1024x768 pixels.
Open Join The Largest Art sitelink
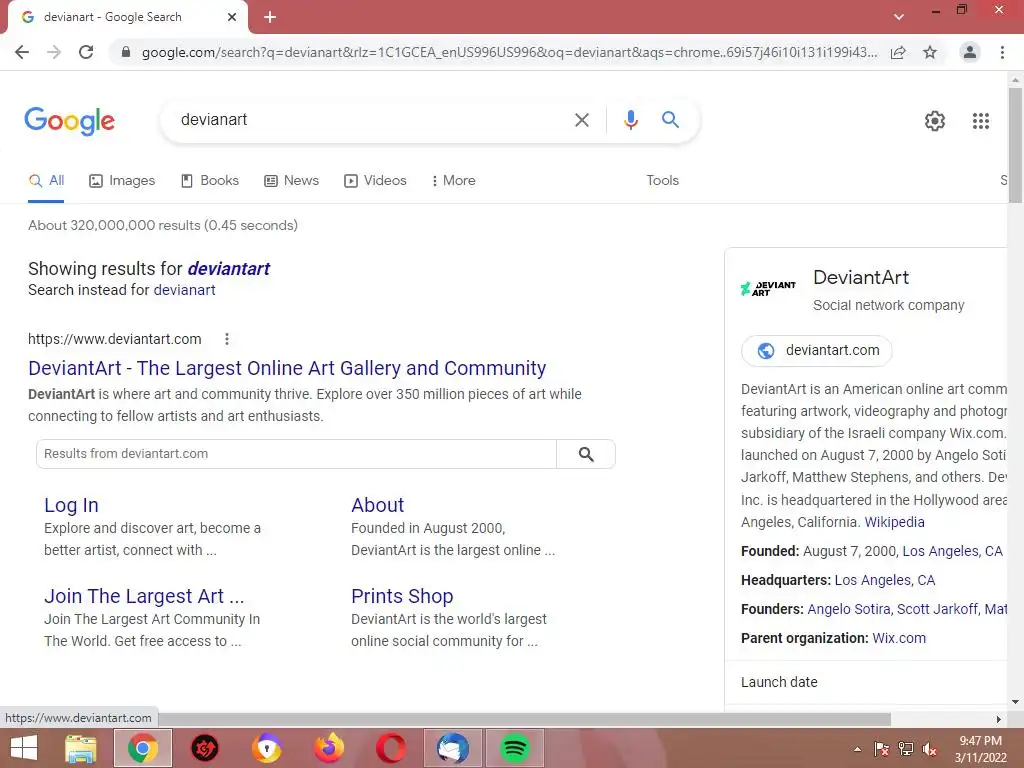144,596
